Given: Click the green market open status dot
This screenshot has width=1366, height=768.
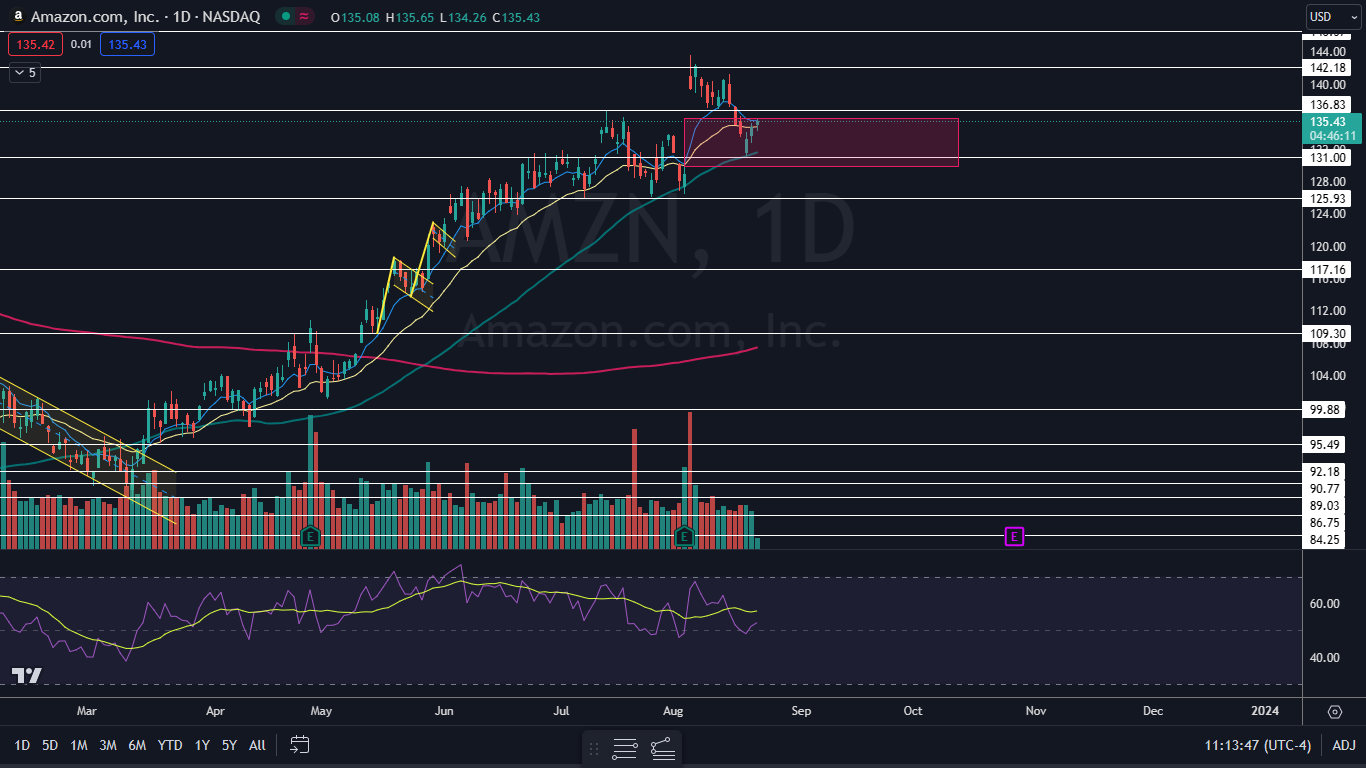Looking at the screenshot, I should pyautogui.click(x=287, y=16).
